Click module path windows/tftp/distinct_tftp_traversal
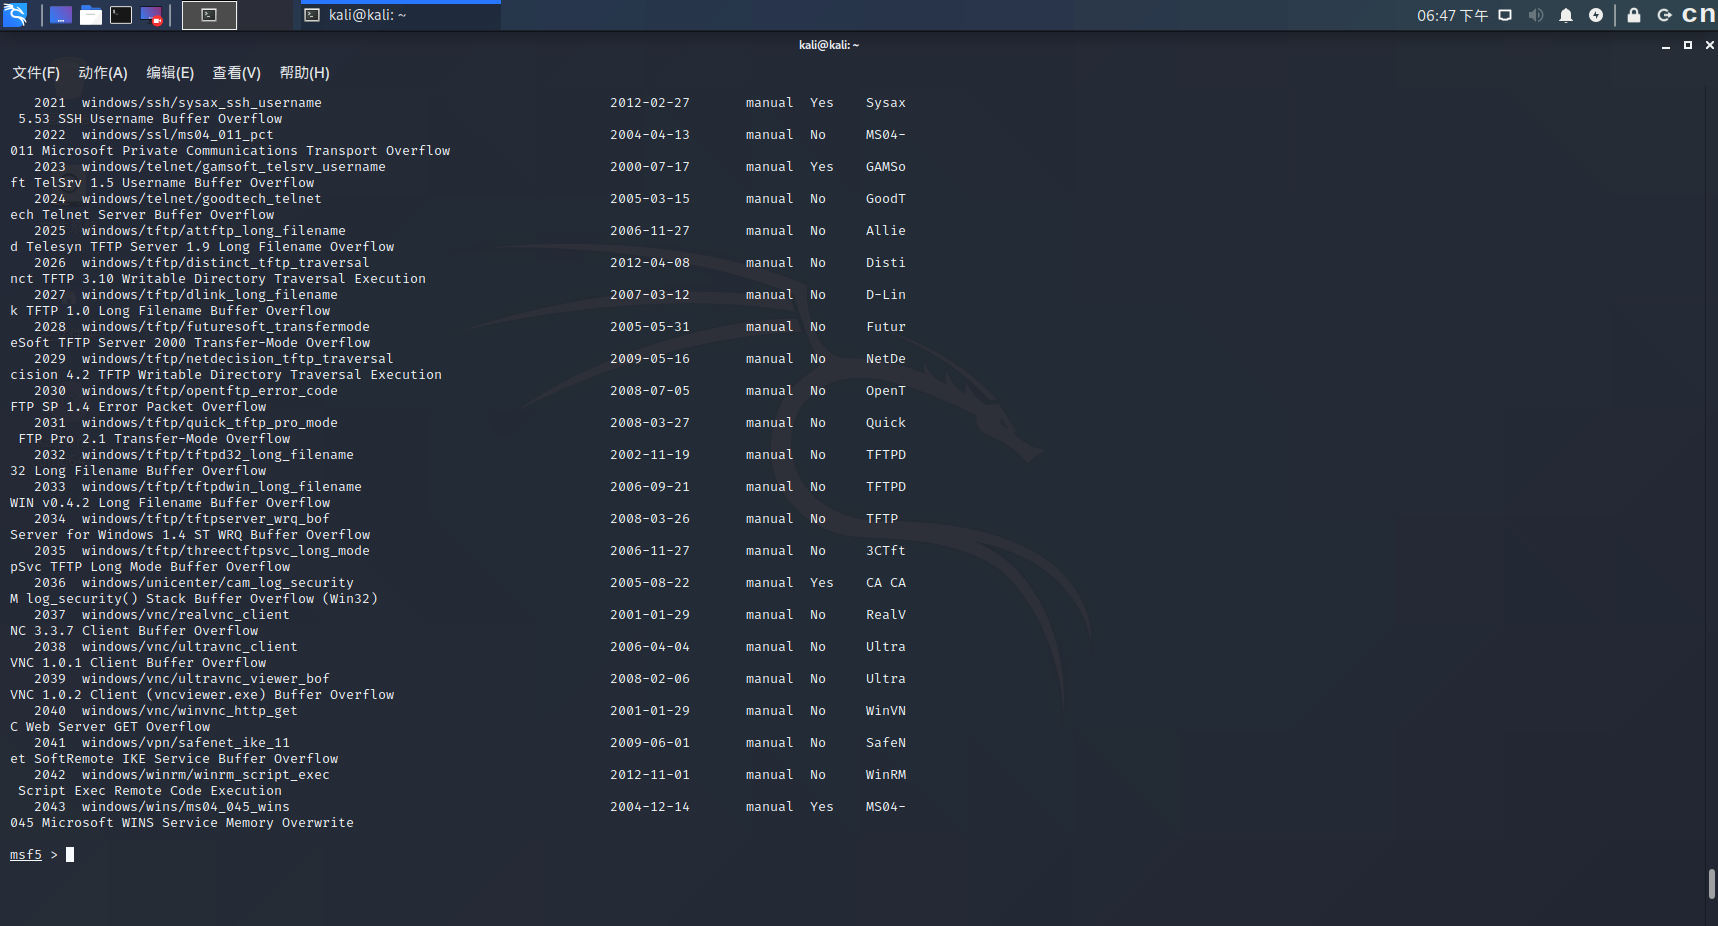 [x=226, y=263]
